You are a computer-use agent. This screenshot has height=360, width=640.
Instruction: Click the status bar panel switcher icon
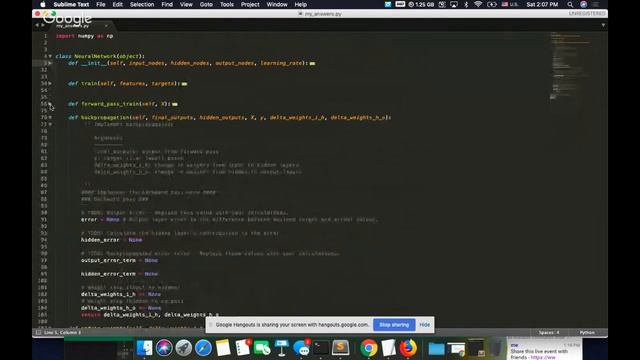pyautogui.click(x=38, y=333)
